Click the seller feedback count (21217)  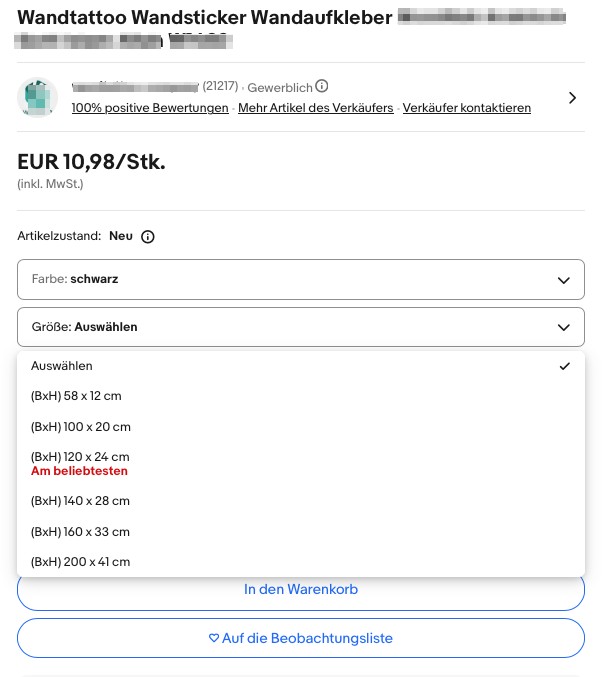(220, 87)
